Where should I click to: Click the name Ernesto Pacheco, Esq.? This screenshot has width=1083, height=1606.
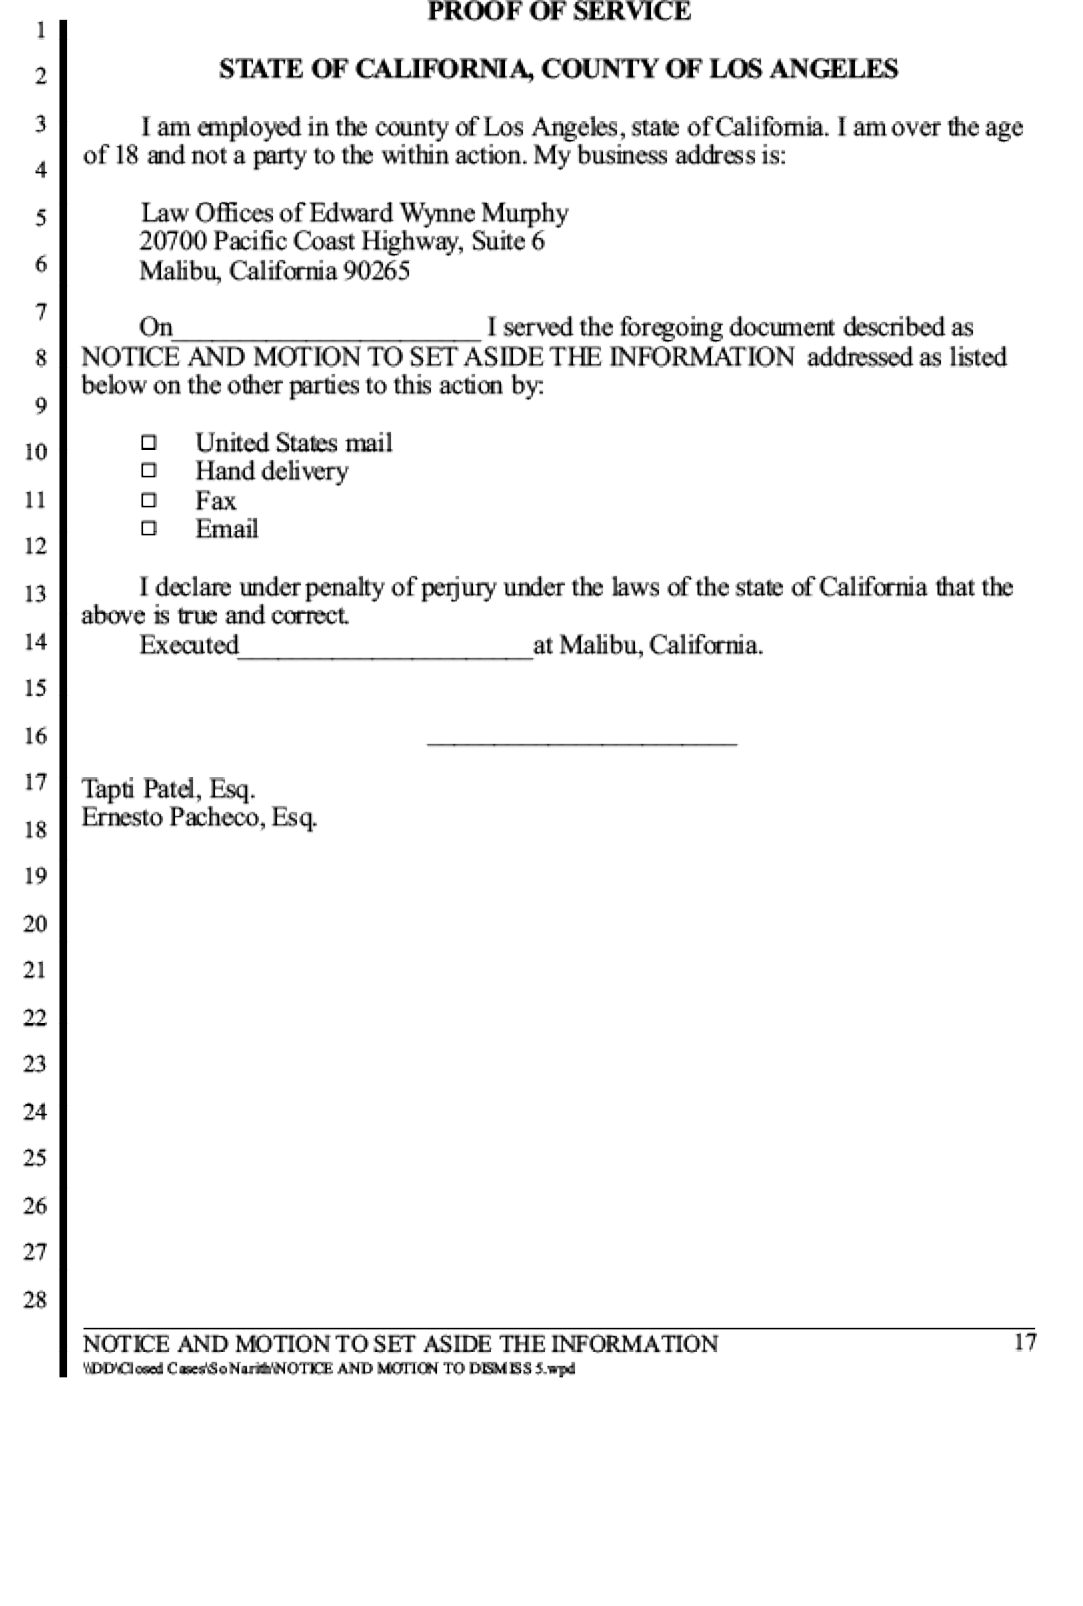(199, 818)
